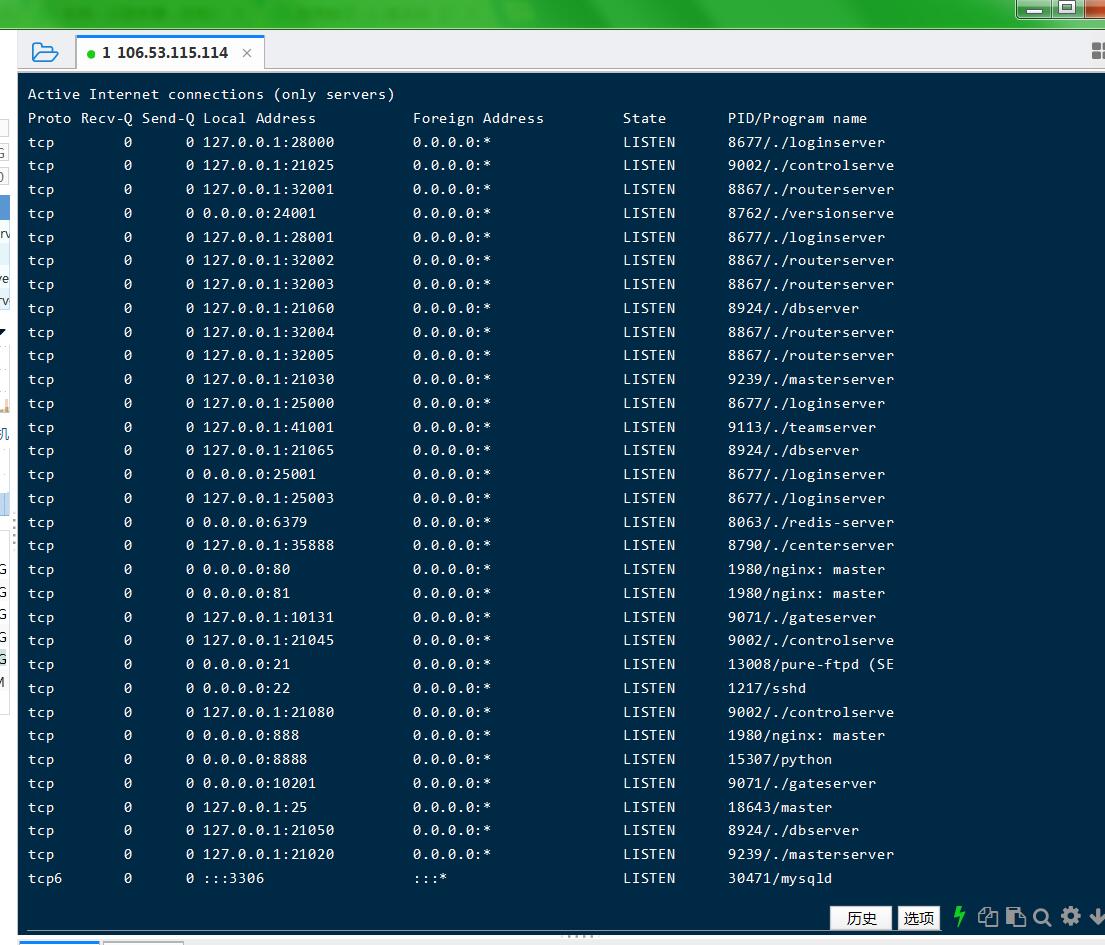The image size is (1105, 945).
Task: Click local address 0.0.0.0:25001
Action: [259, 474]
